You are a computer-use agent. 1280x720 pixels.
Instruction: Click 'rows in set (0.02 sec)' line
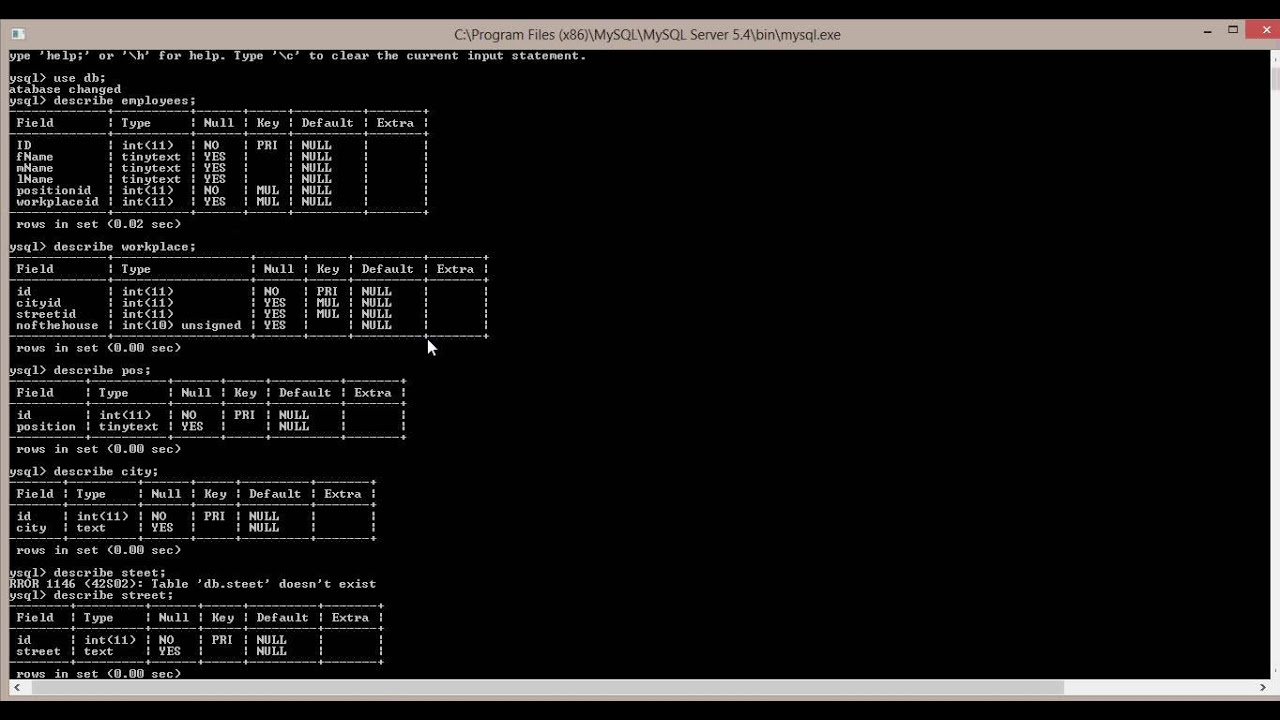pyautogui.click(x=98, y=224)
